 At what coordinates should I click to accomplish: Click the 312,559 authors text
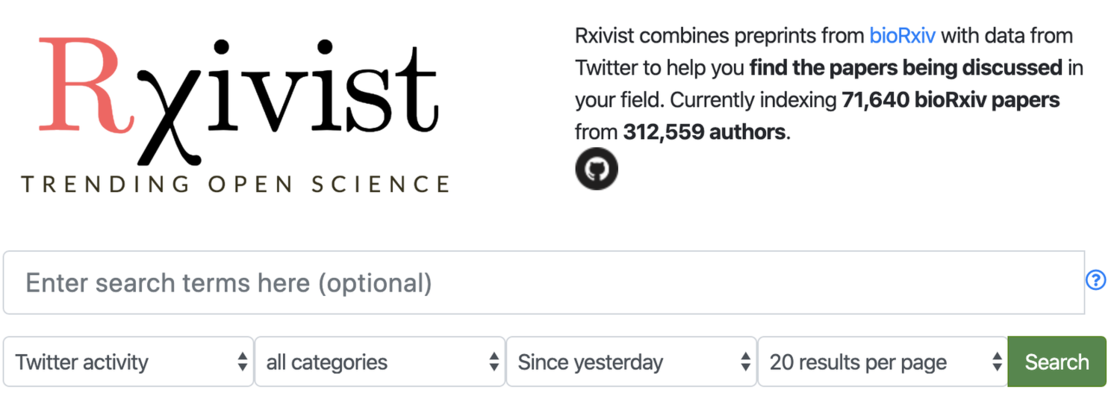(704, 133)
